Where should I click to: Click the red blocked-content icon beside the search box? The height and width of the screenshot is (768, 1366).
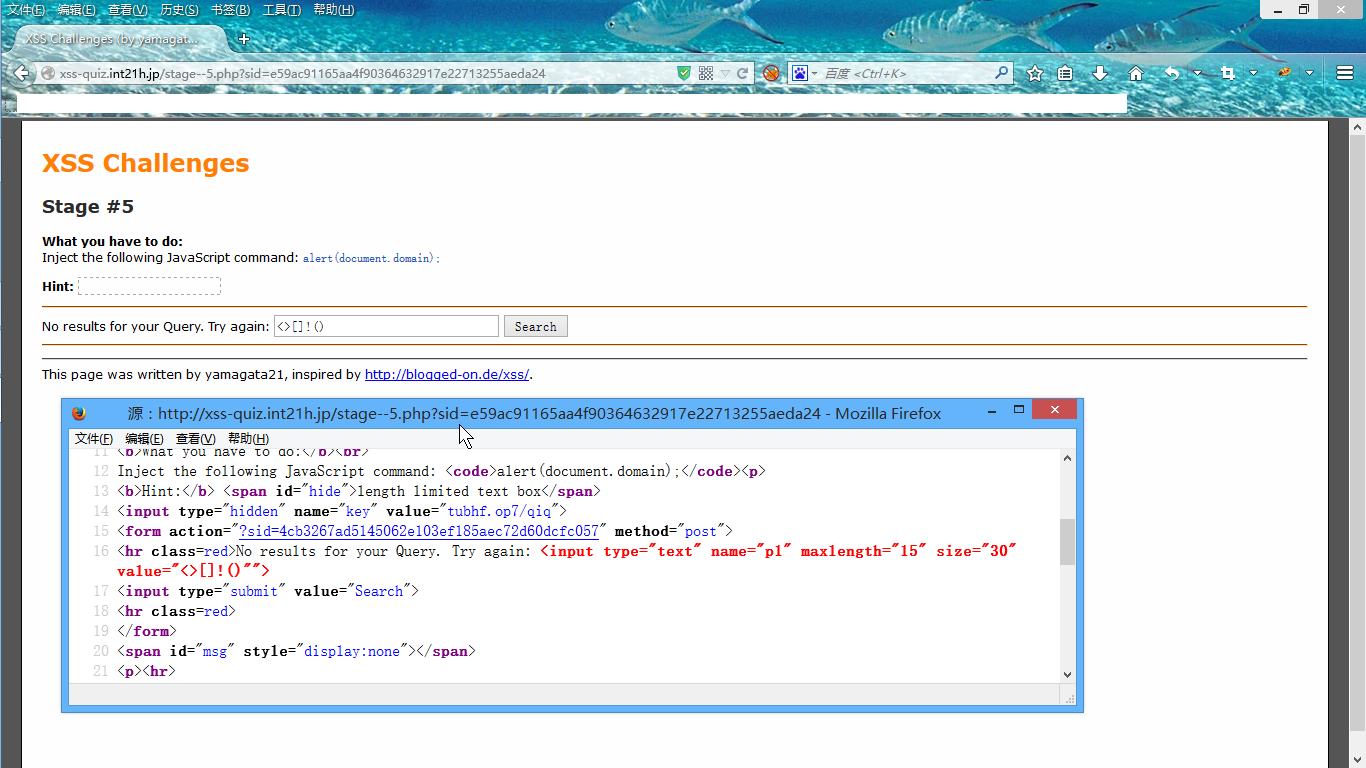(x=771, y=73)
